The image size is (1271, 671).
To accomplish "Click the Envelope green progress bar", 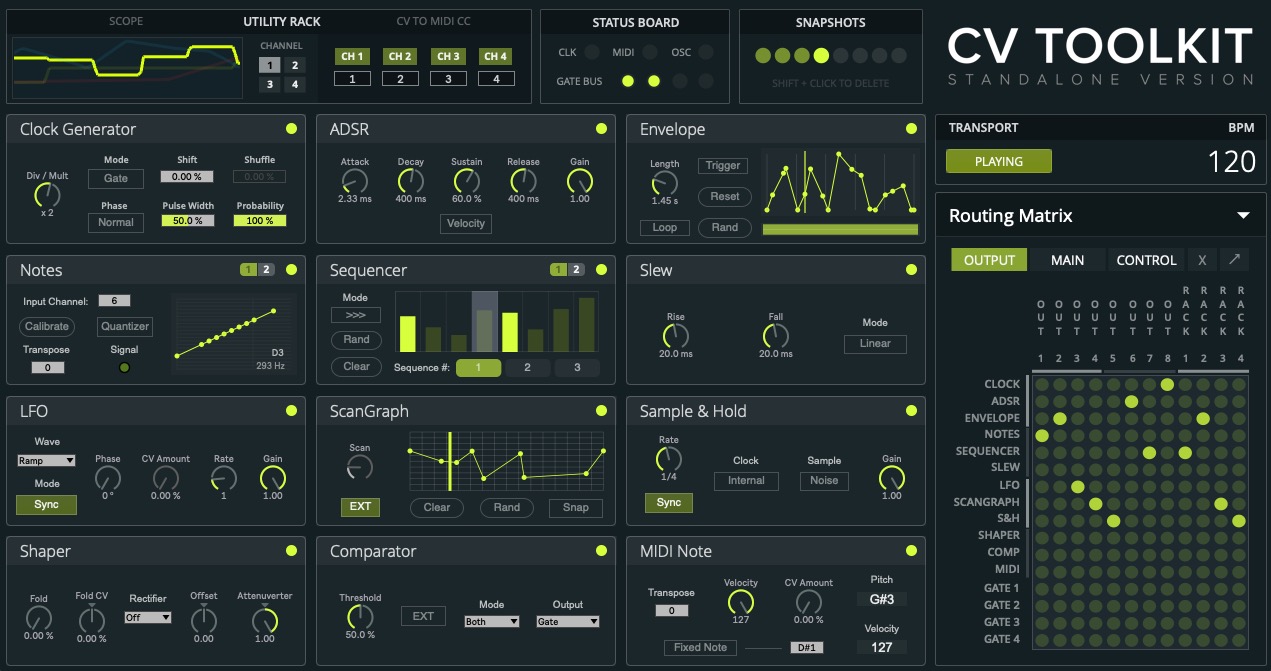I will click(x=840, y=229).
